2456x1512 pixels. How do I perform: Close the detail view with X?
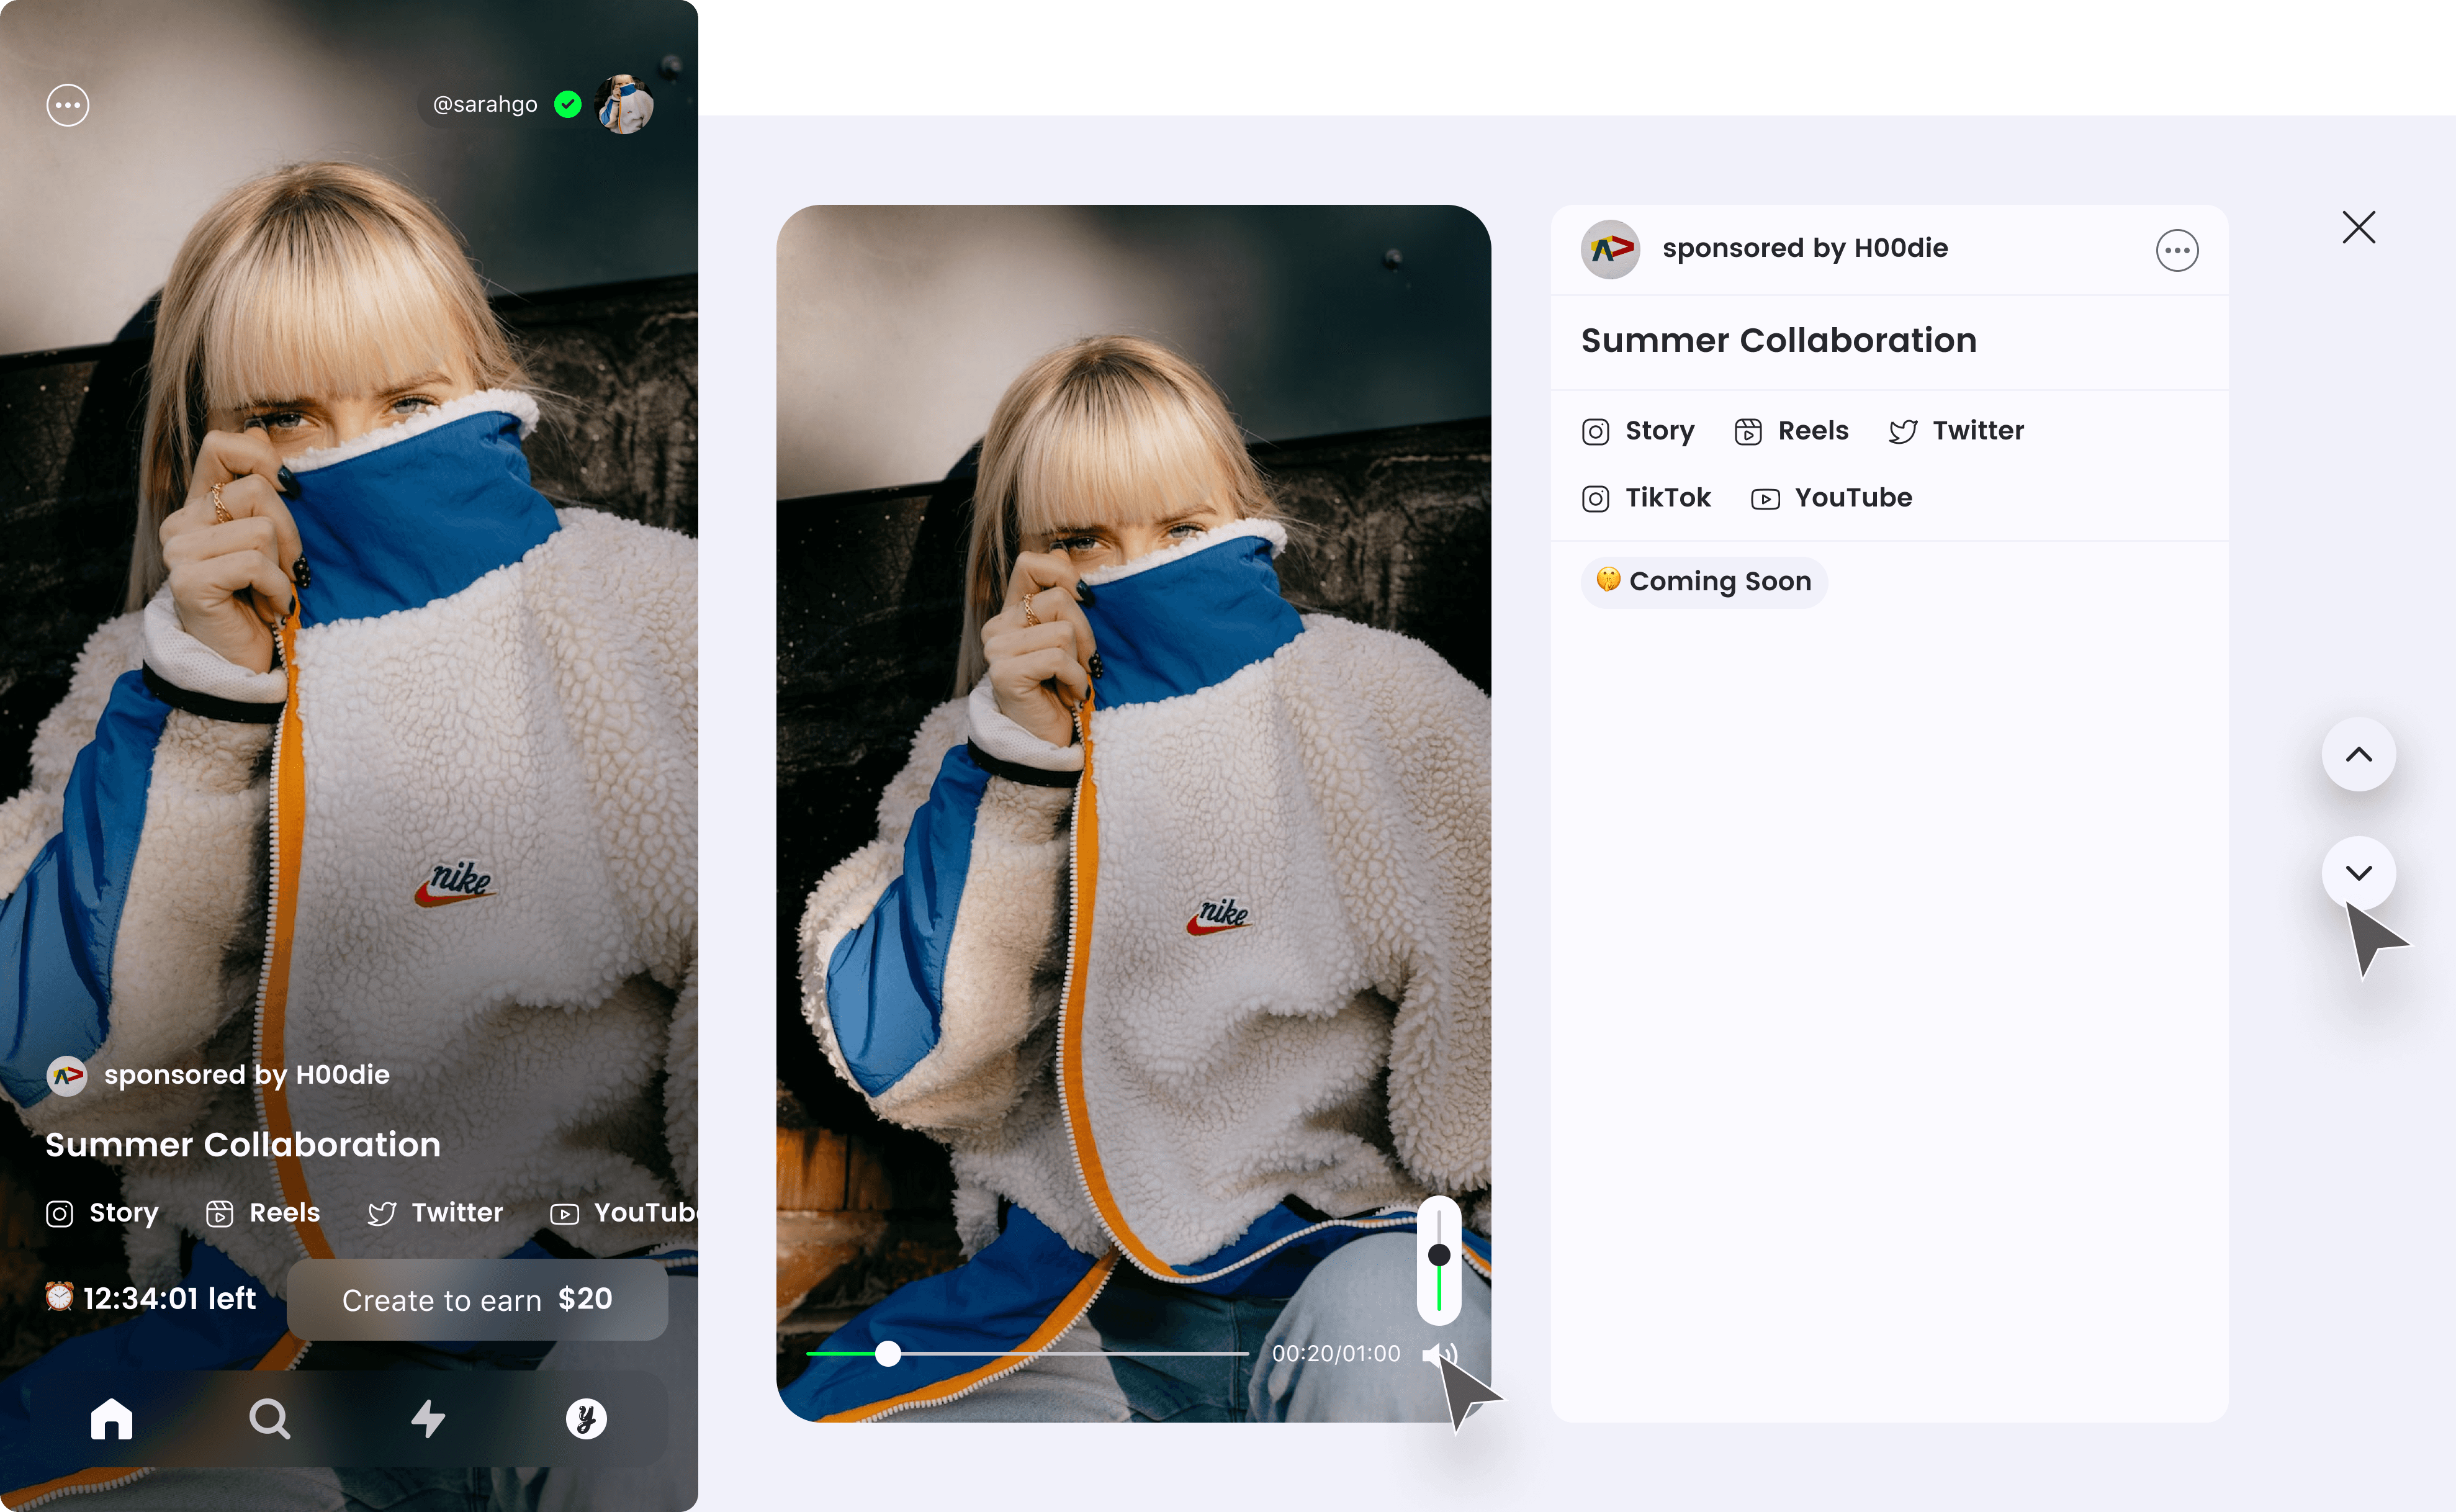[2358, 228]
